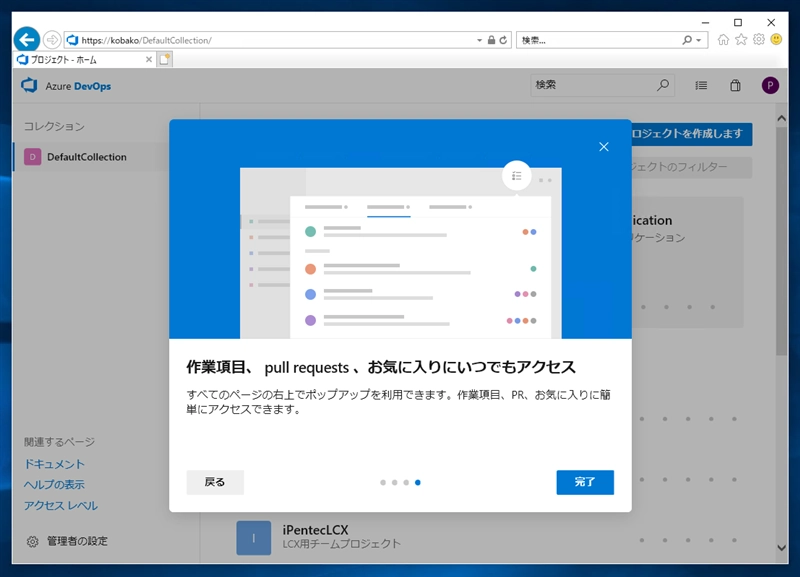Click the project filter field
This screenshot has height=577, width=800.
[691, 167]
